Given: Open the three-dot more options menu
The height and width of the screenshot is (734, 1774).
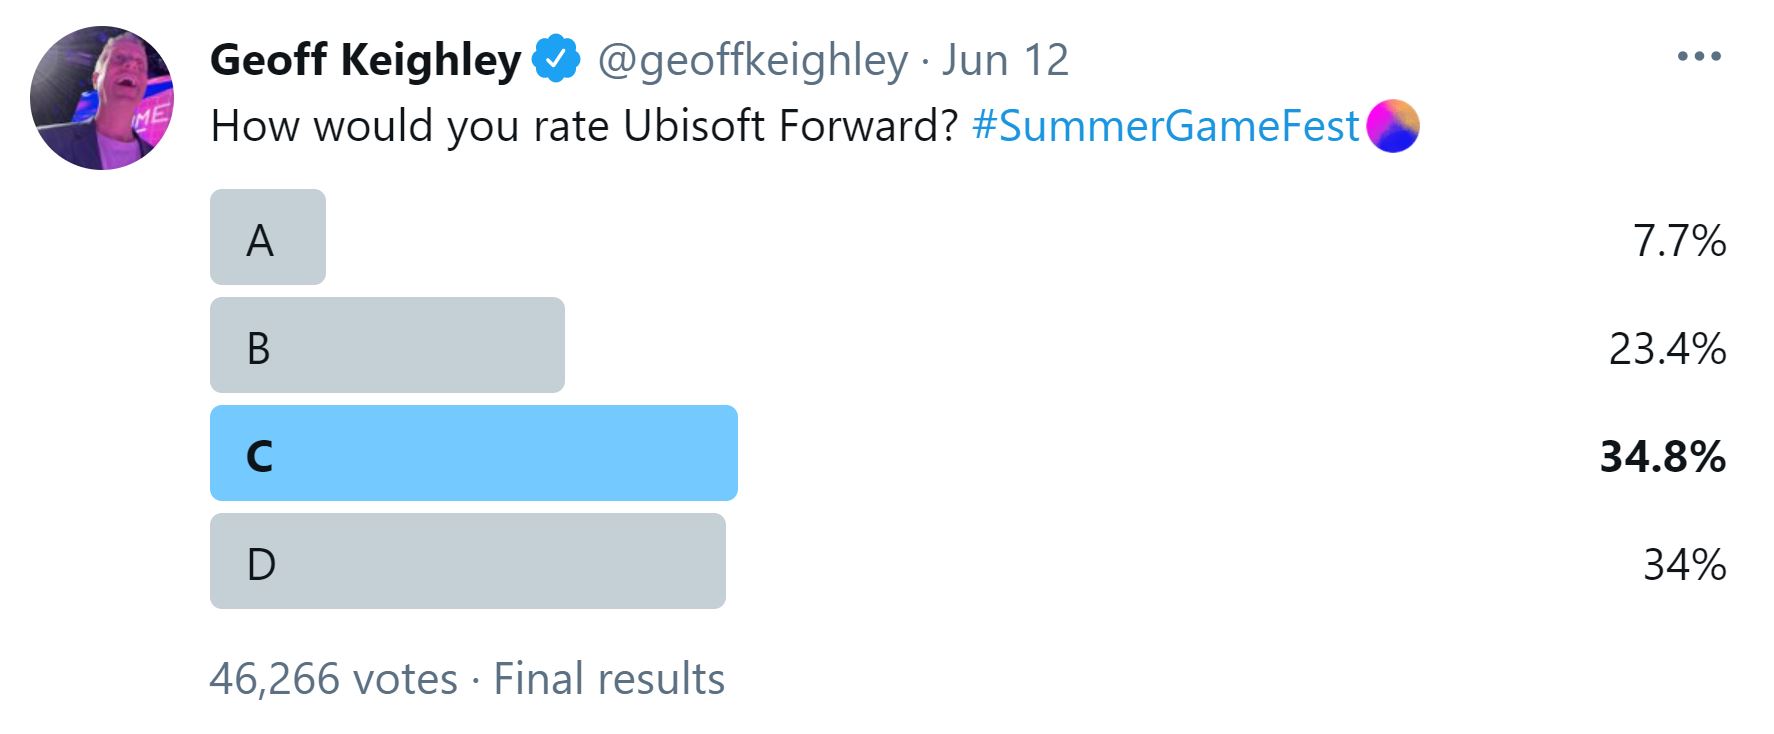Looking at the screenshot, I should pos(1699,57).
